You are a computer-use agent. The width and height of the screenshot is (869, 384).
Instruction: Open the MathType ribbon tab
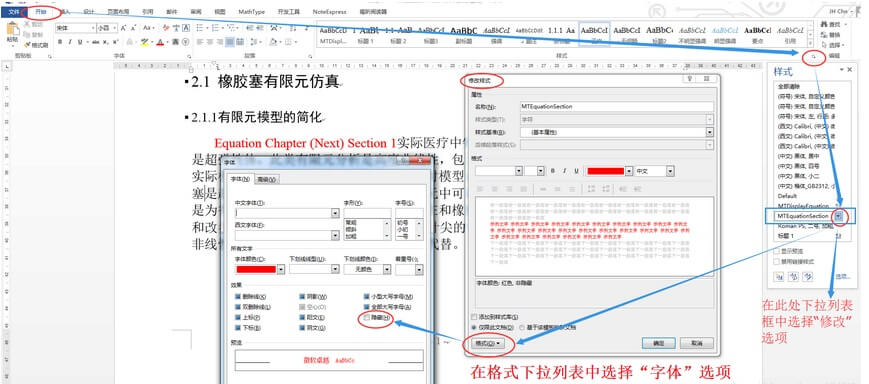(252, 11)
